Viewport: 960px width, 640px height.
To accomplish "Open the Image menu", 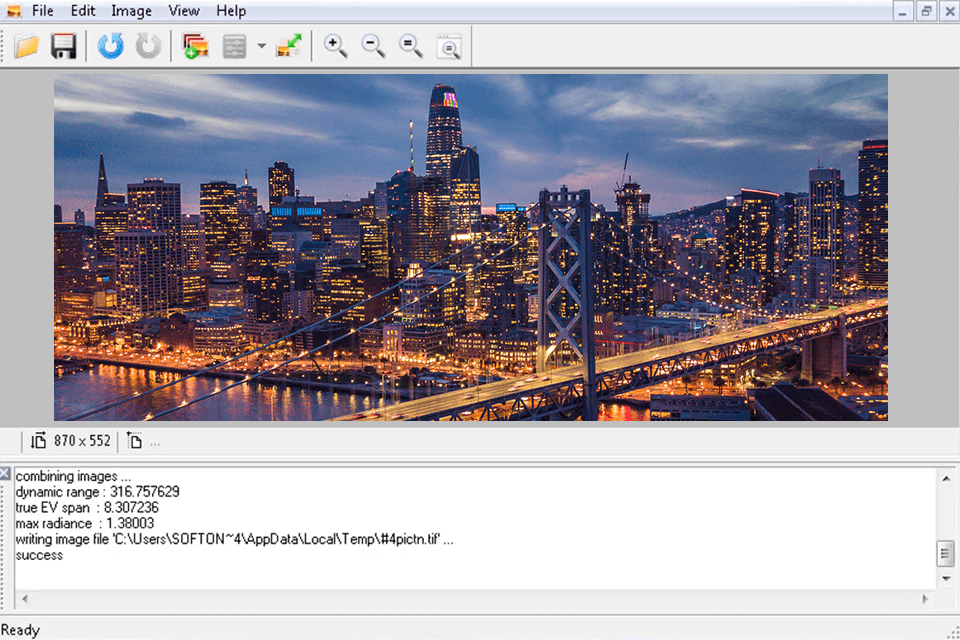I will (131, 11).
